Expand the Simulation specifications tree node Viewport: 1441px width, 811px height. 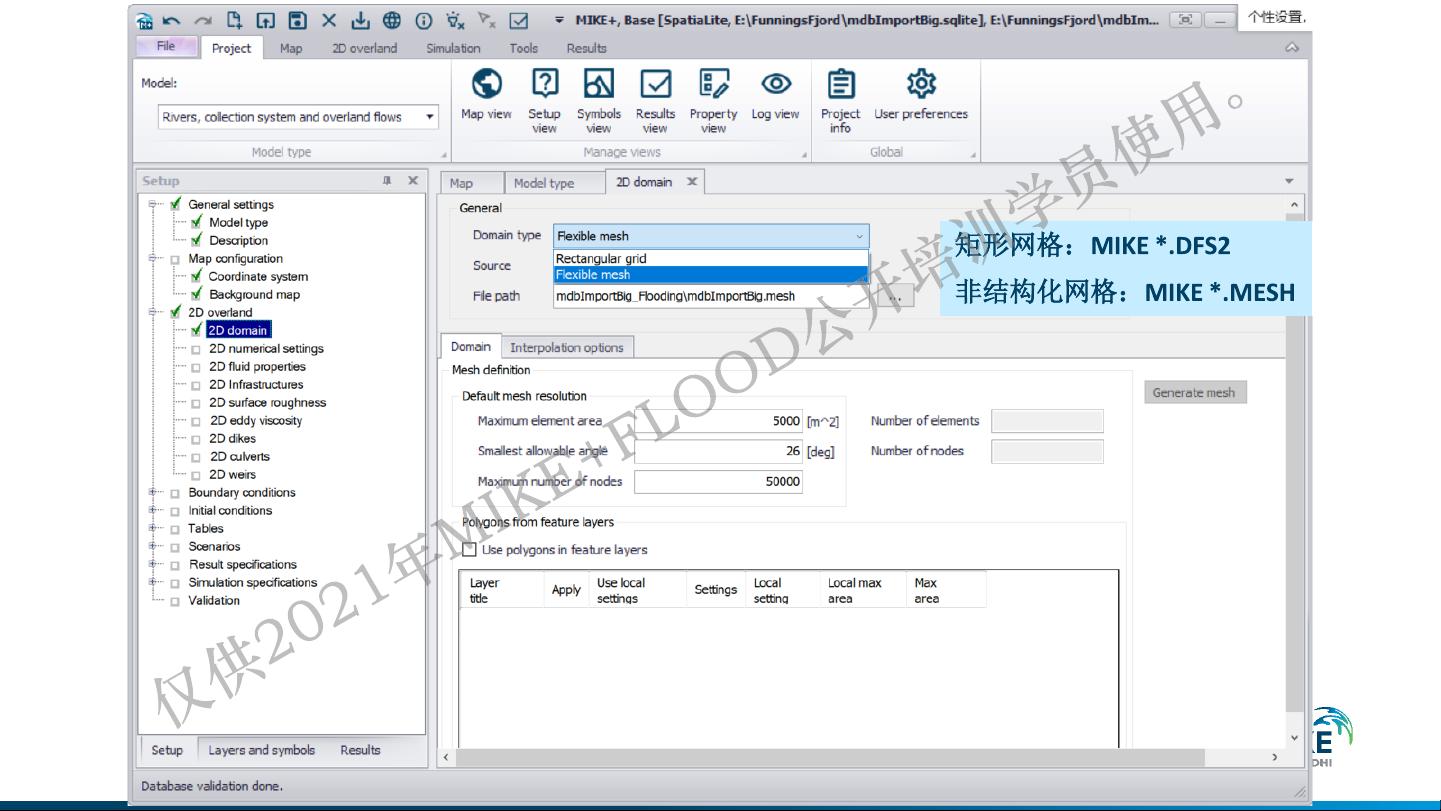tap(154, 582)
